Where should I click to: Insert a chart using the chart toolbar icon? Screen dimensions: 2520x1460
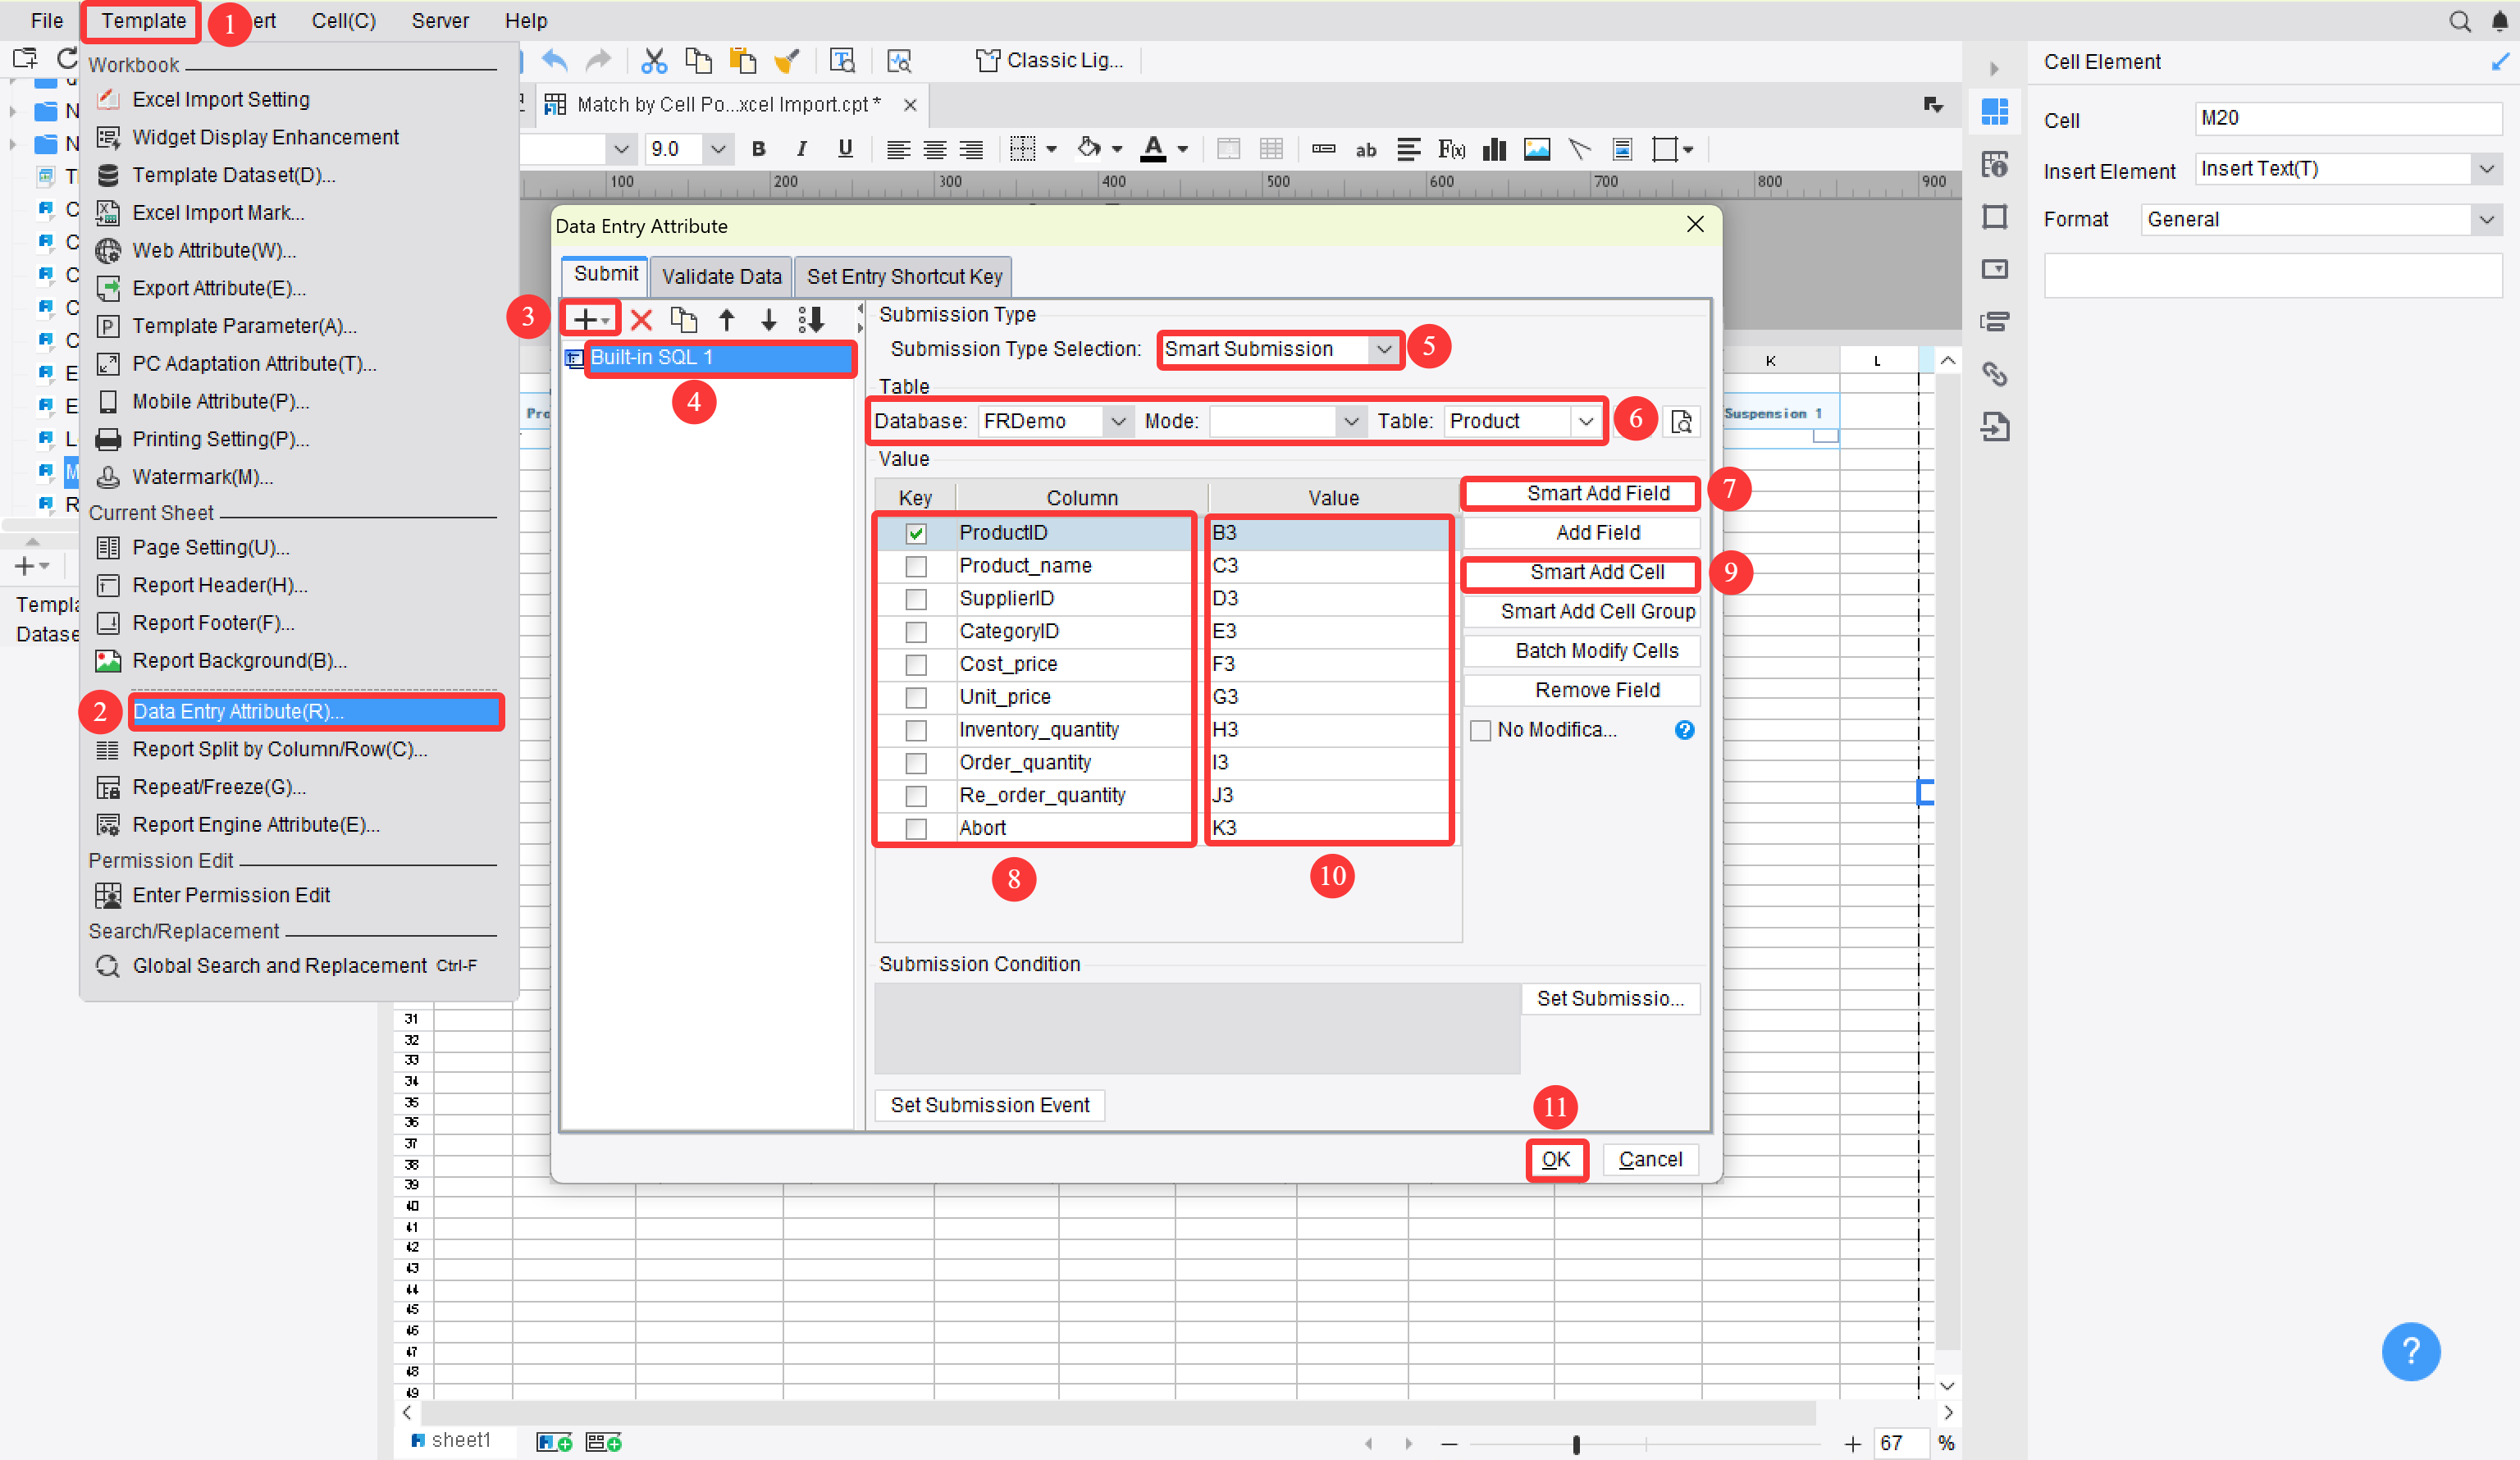click(x=1494, y=149)
